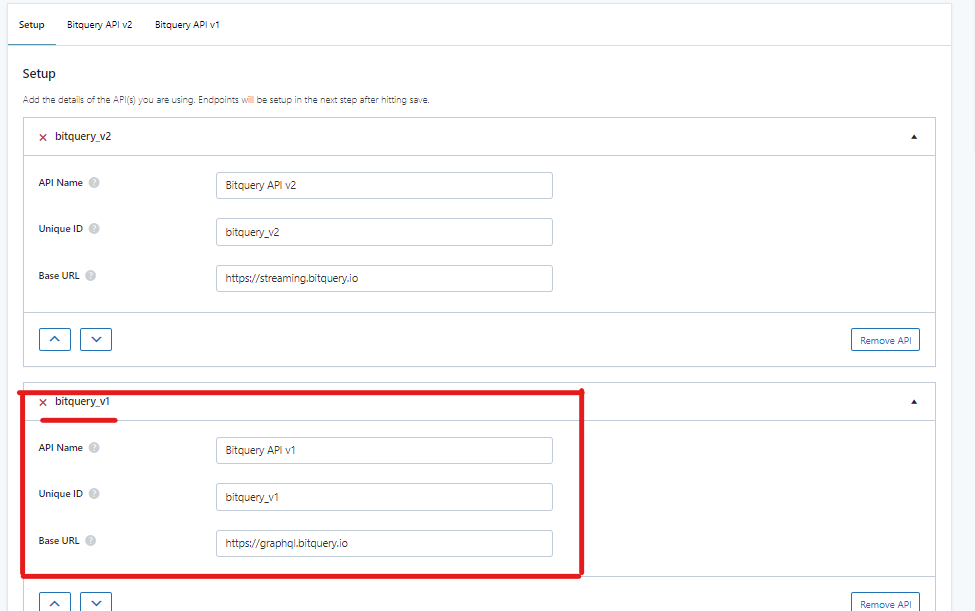Show help for bitquery_v2 API Name

pyautogui.click(x=94, y=183)
